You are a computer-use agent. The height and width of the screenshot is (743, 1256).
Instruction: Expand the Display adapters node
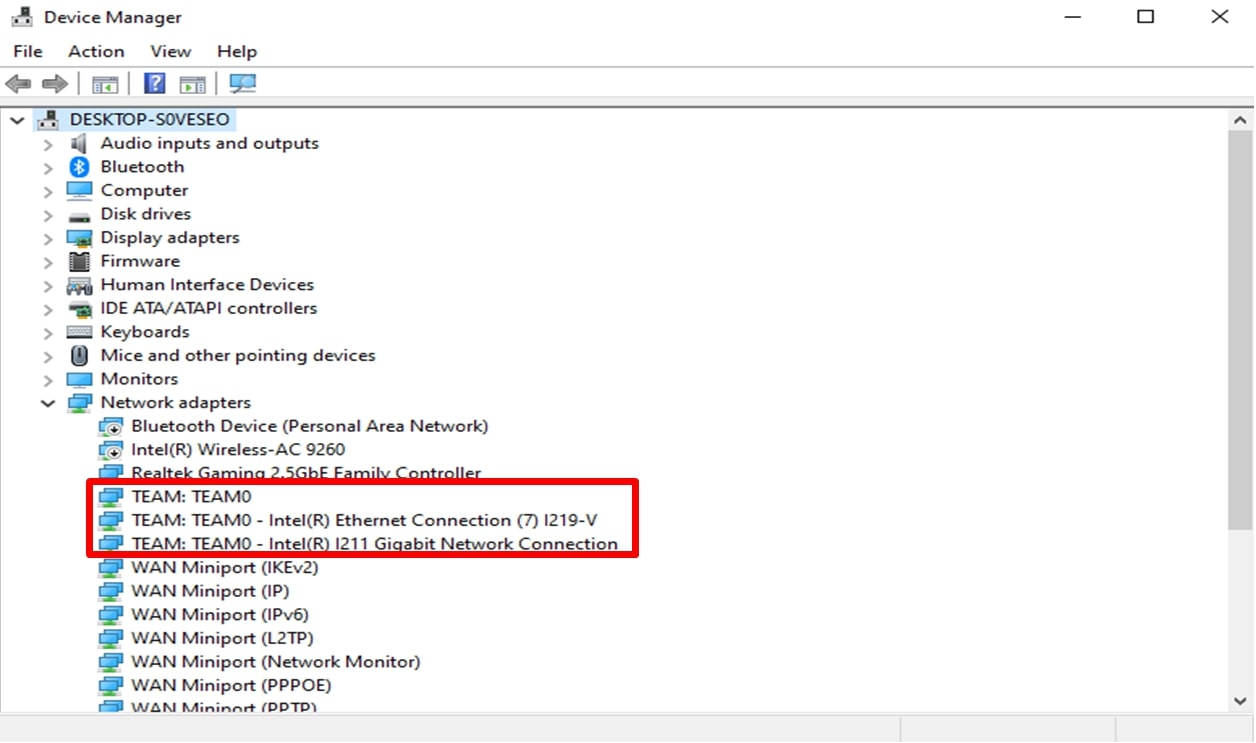[x=48, y=238]
